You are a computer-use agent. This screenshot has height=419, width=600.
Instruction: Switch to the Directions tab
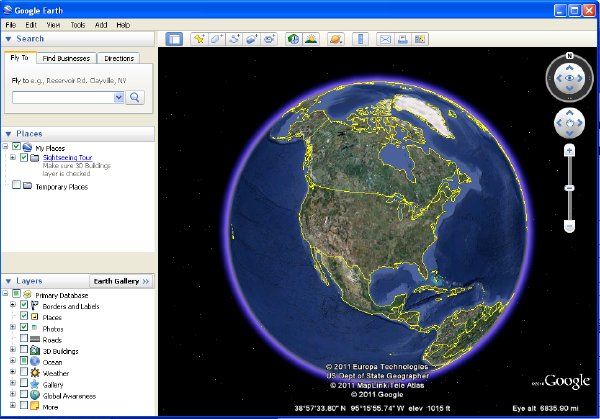(x=119, y=58)
